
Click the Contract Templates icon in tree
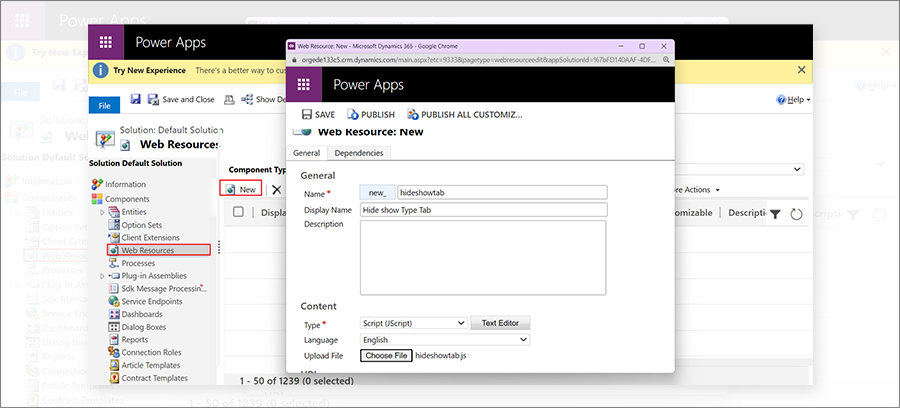(x=114, y=378)
